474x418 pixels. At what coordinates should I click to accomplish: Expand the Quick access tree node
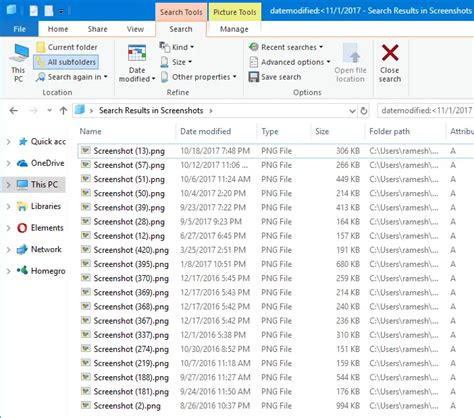click(x=9, y=142)
